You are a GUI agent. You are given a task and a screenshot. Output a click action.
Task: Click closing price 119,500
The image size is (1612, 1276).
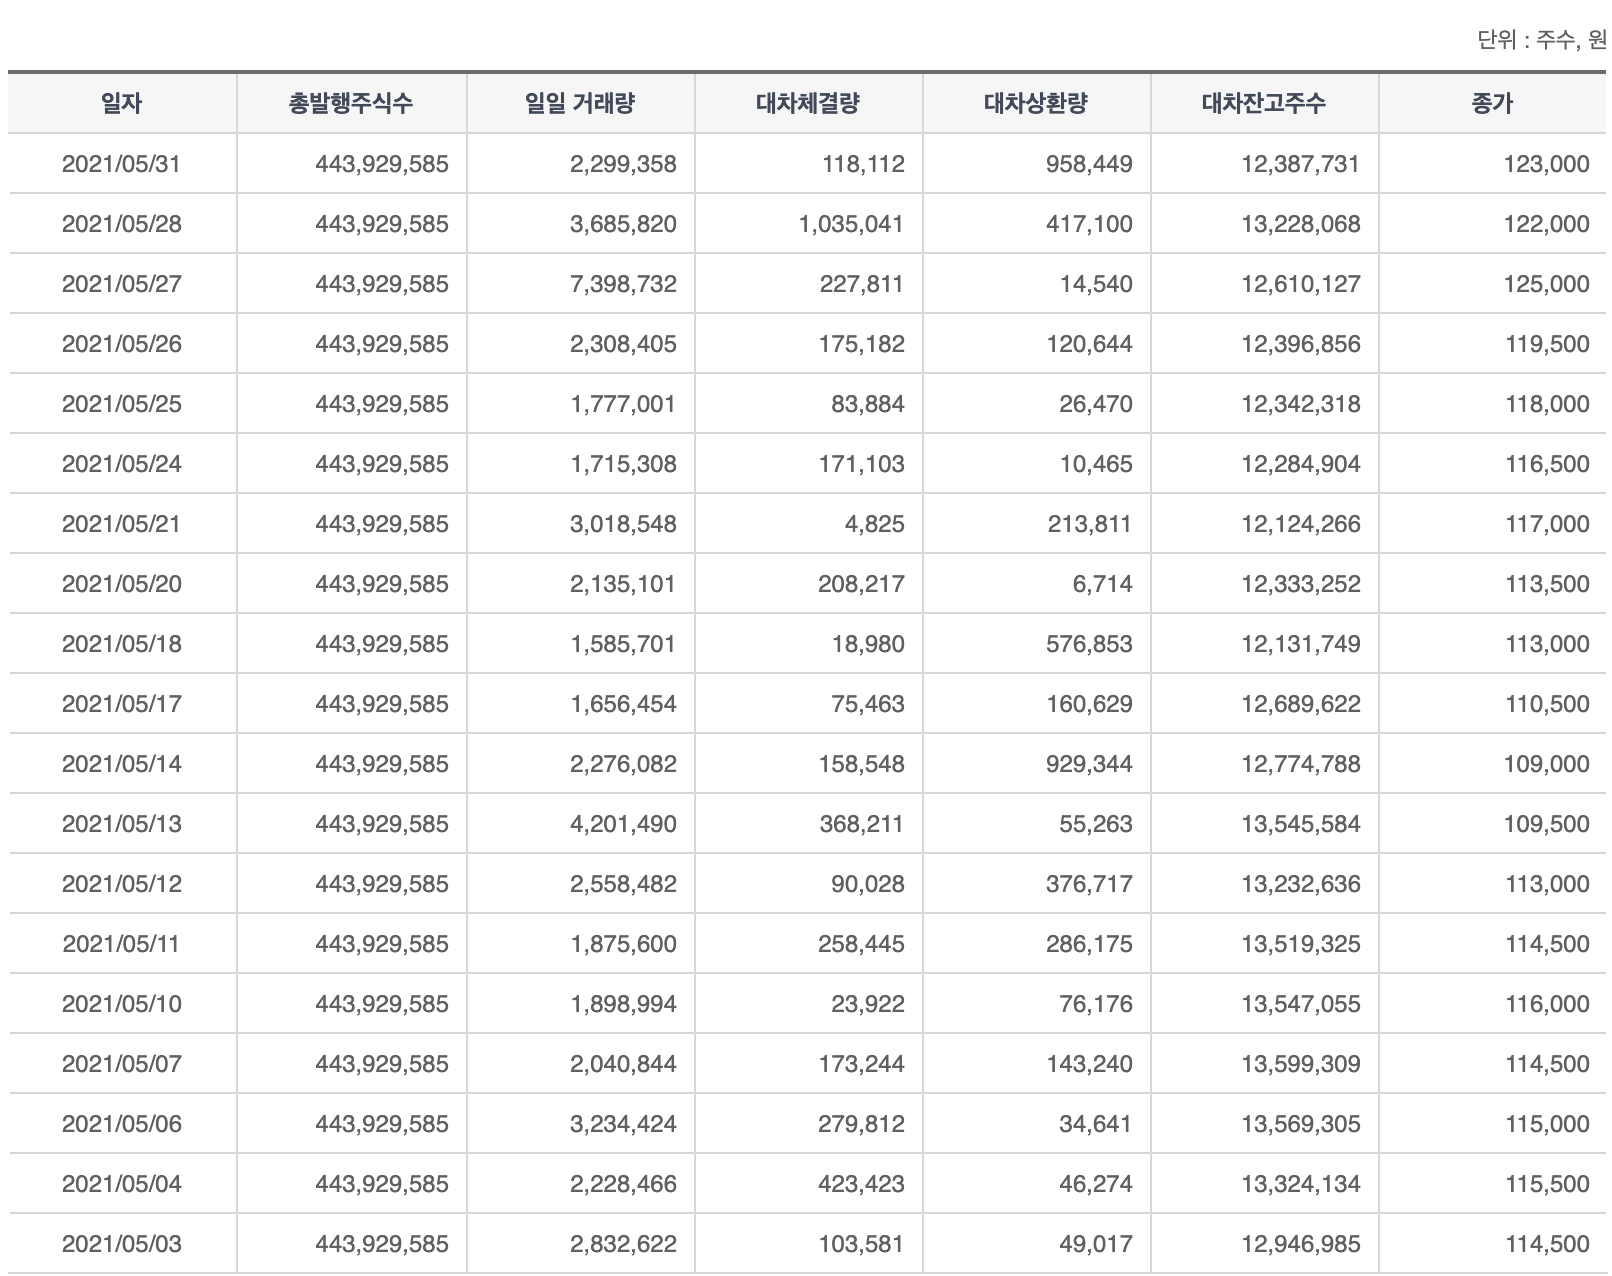(x=1547, y=344)
